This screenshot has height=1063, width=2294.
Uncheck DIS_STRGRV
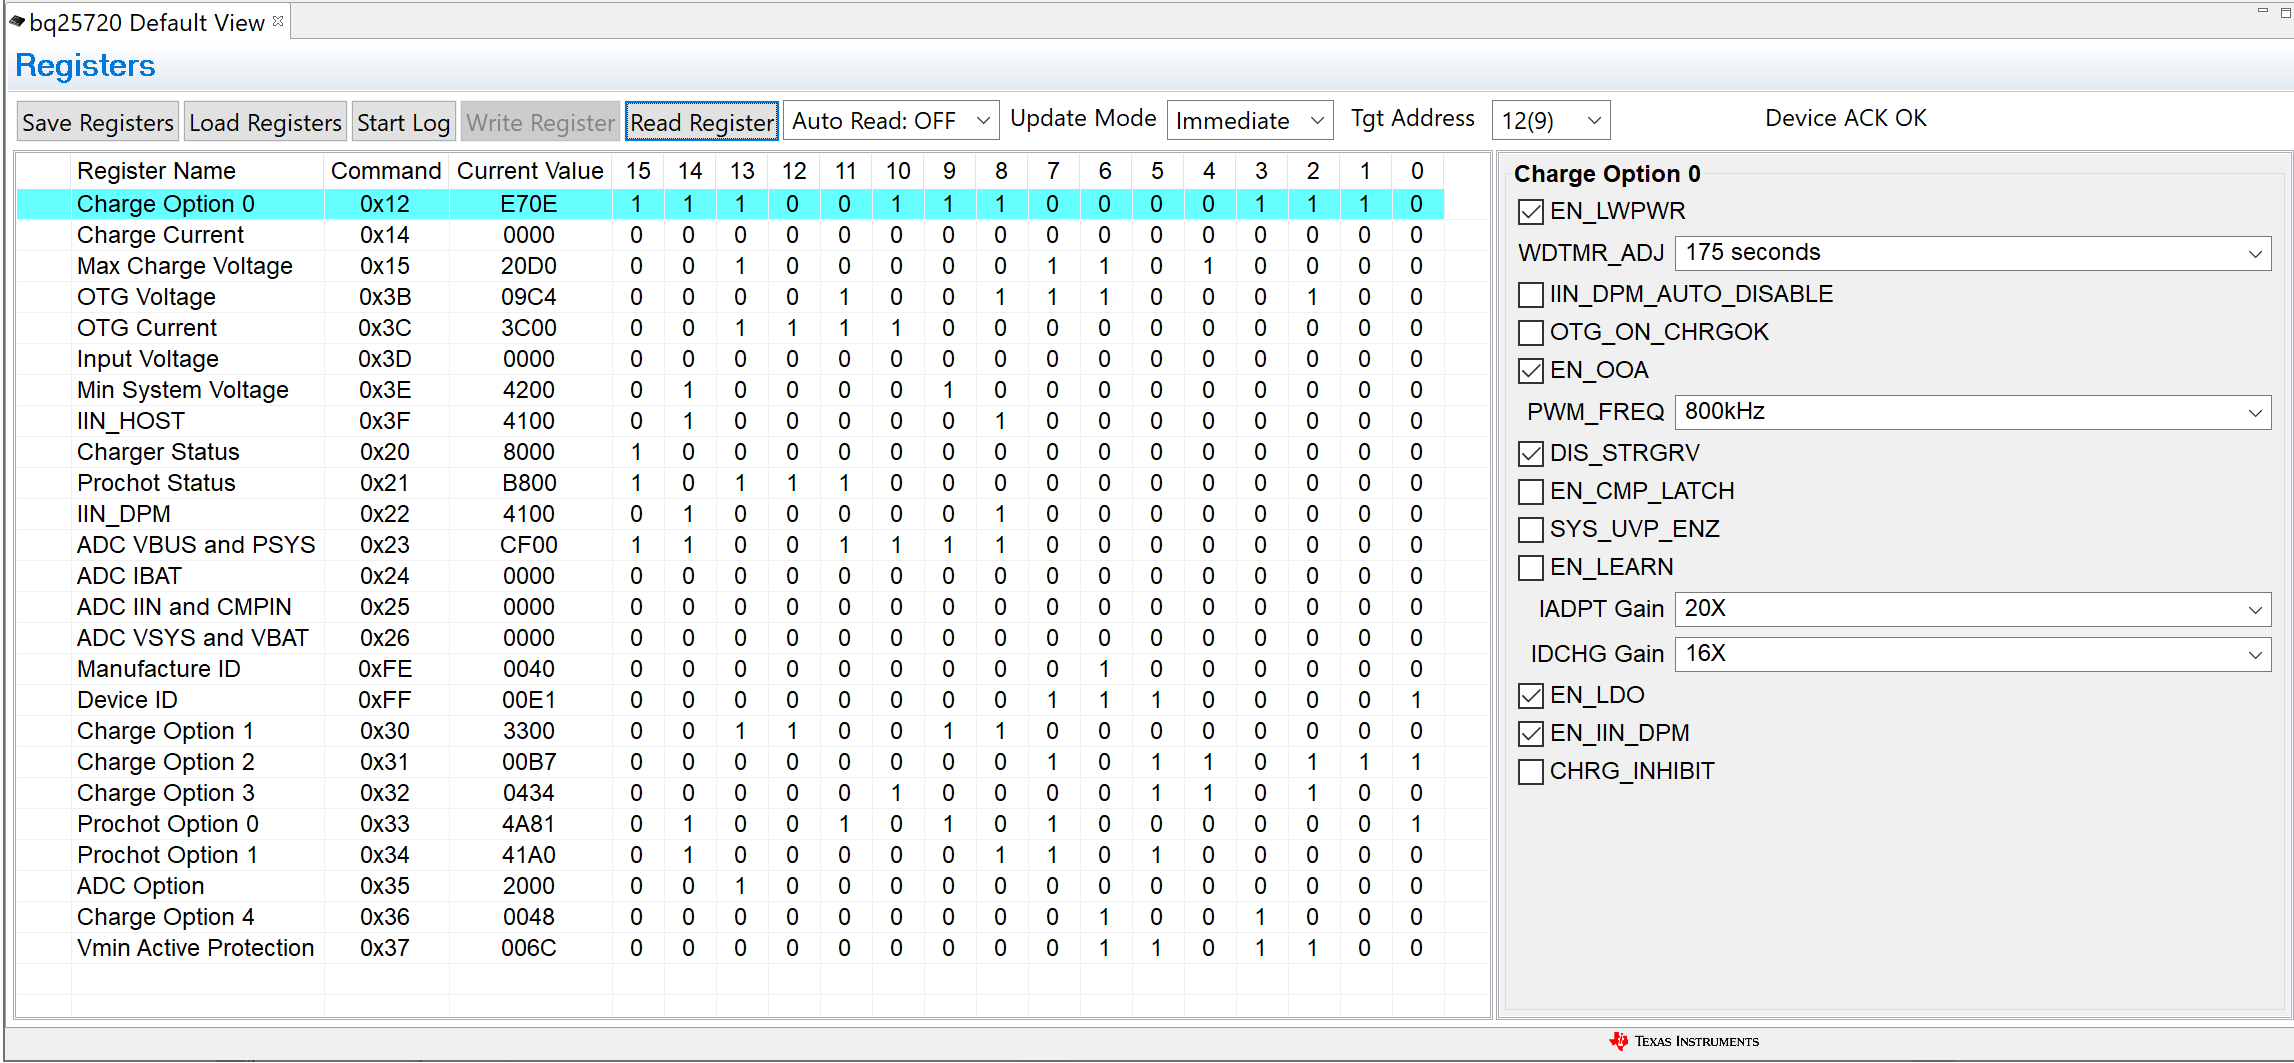pos(1530,453)
